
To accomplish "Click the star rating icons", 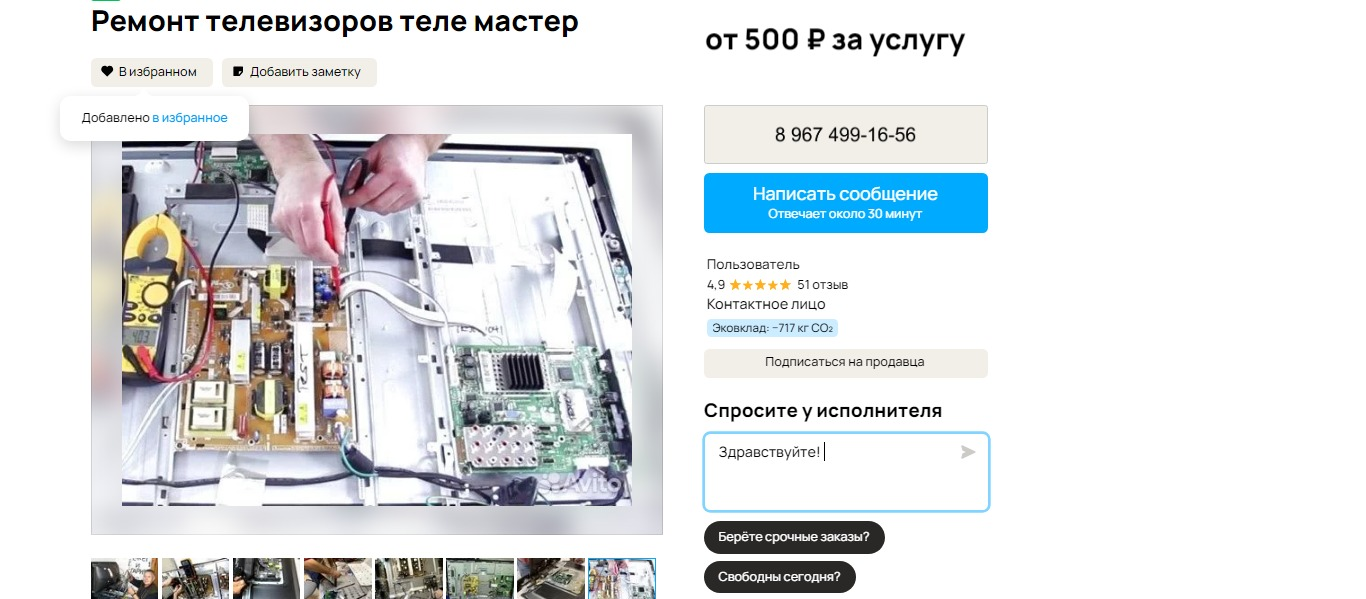I will [760, 285].
